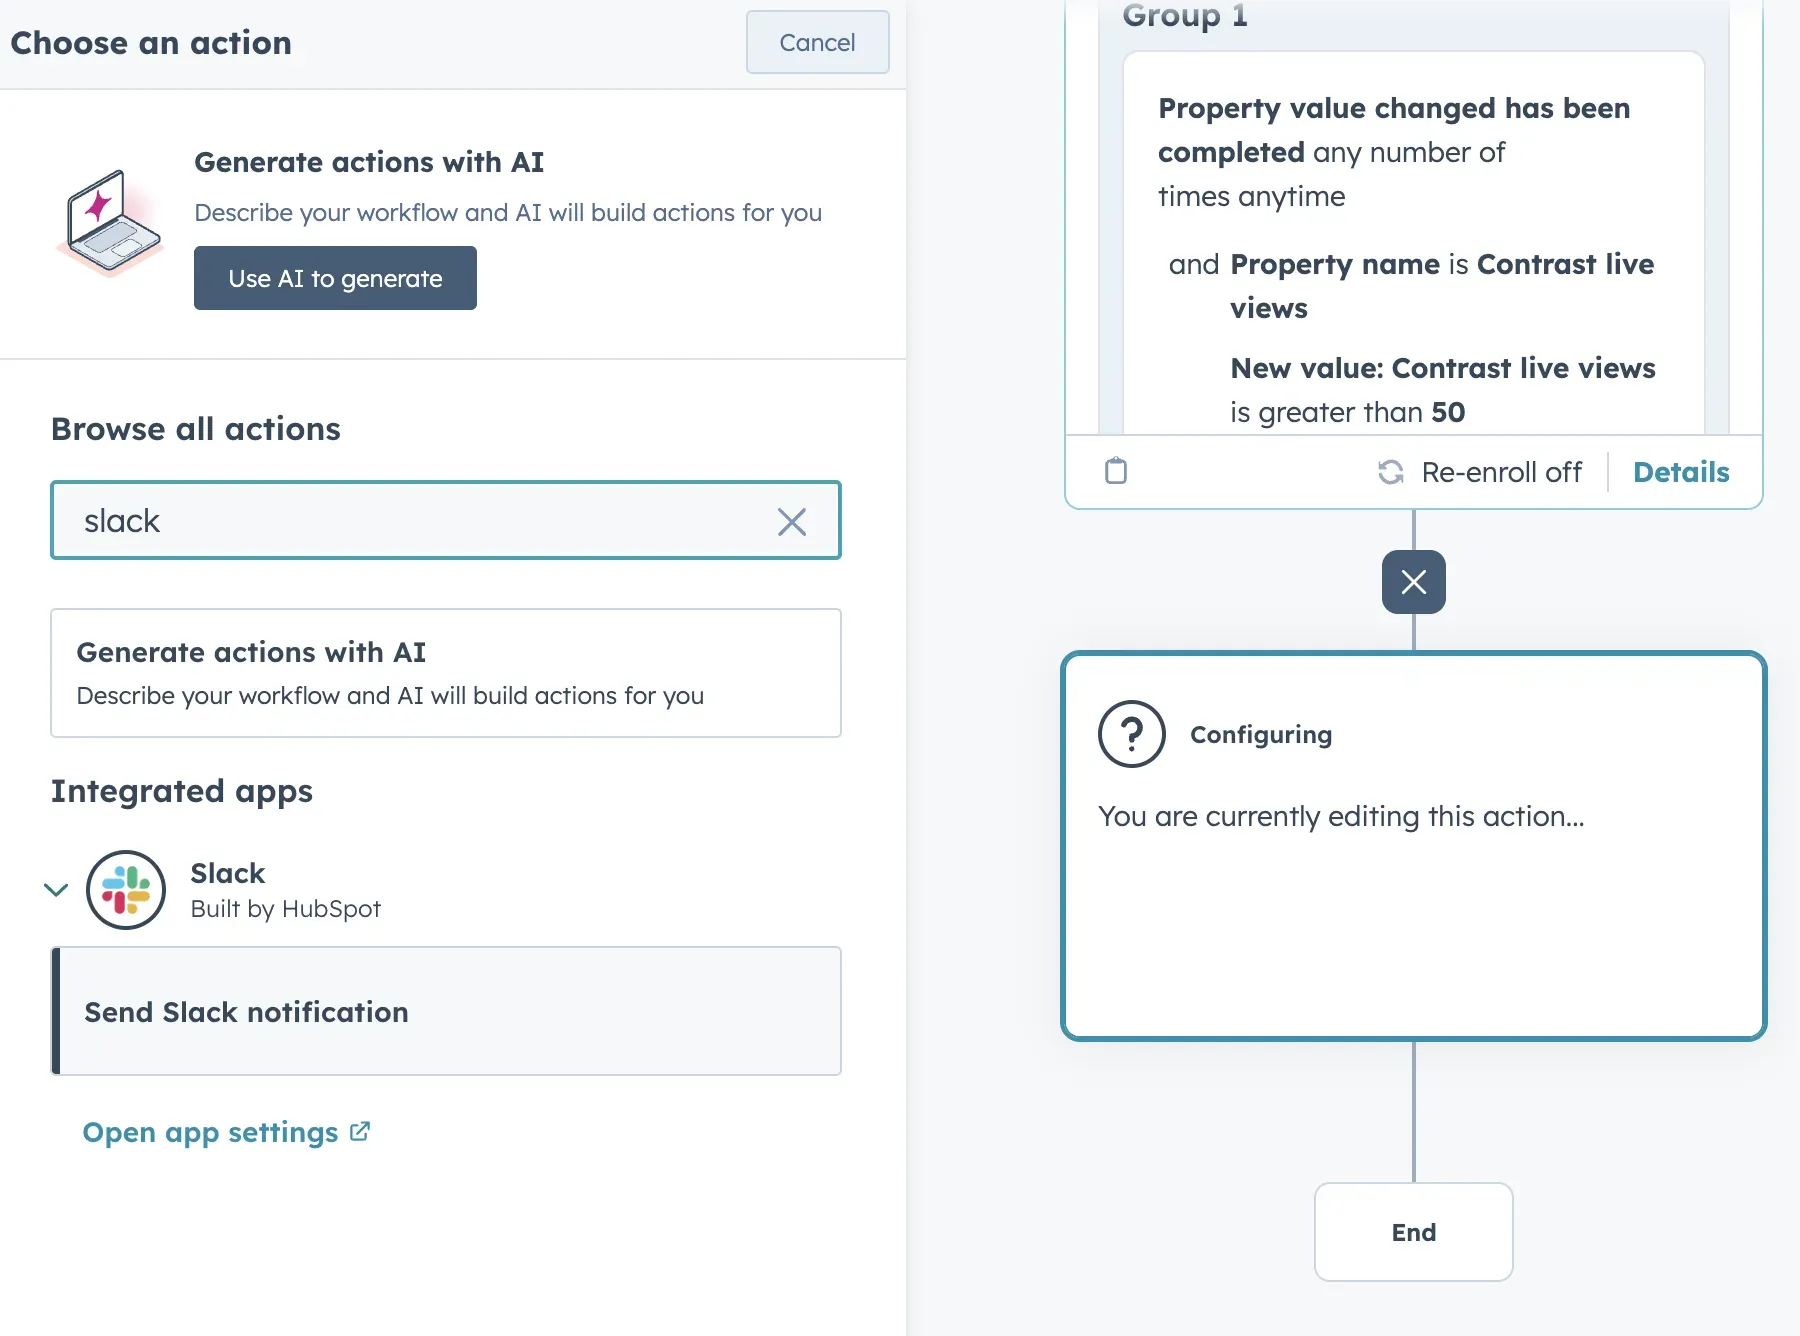Image resolution: width=1800 pixels, height=1336 pixels.
Task: Choose the Generate actions with AI card
Action: [x=445, y=672]
